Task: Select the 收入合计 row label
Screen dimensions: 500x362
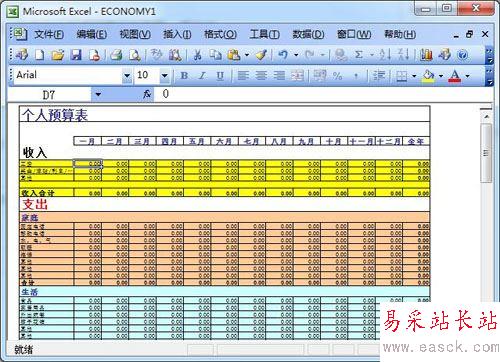Action: (x=47, y=193)
